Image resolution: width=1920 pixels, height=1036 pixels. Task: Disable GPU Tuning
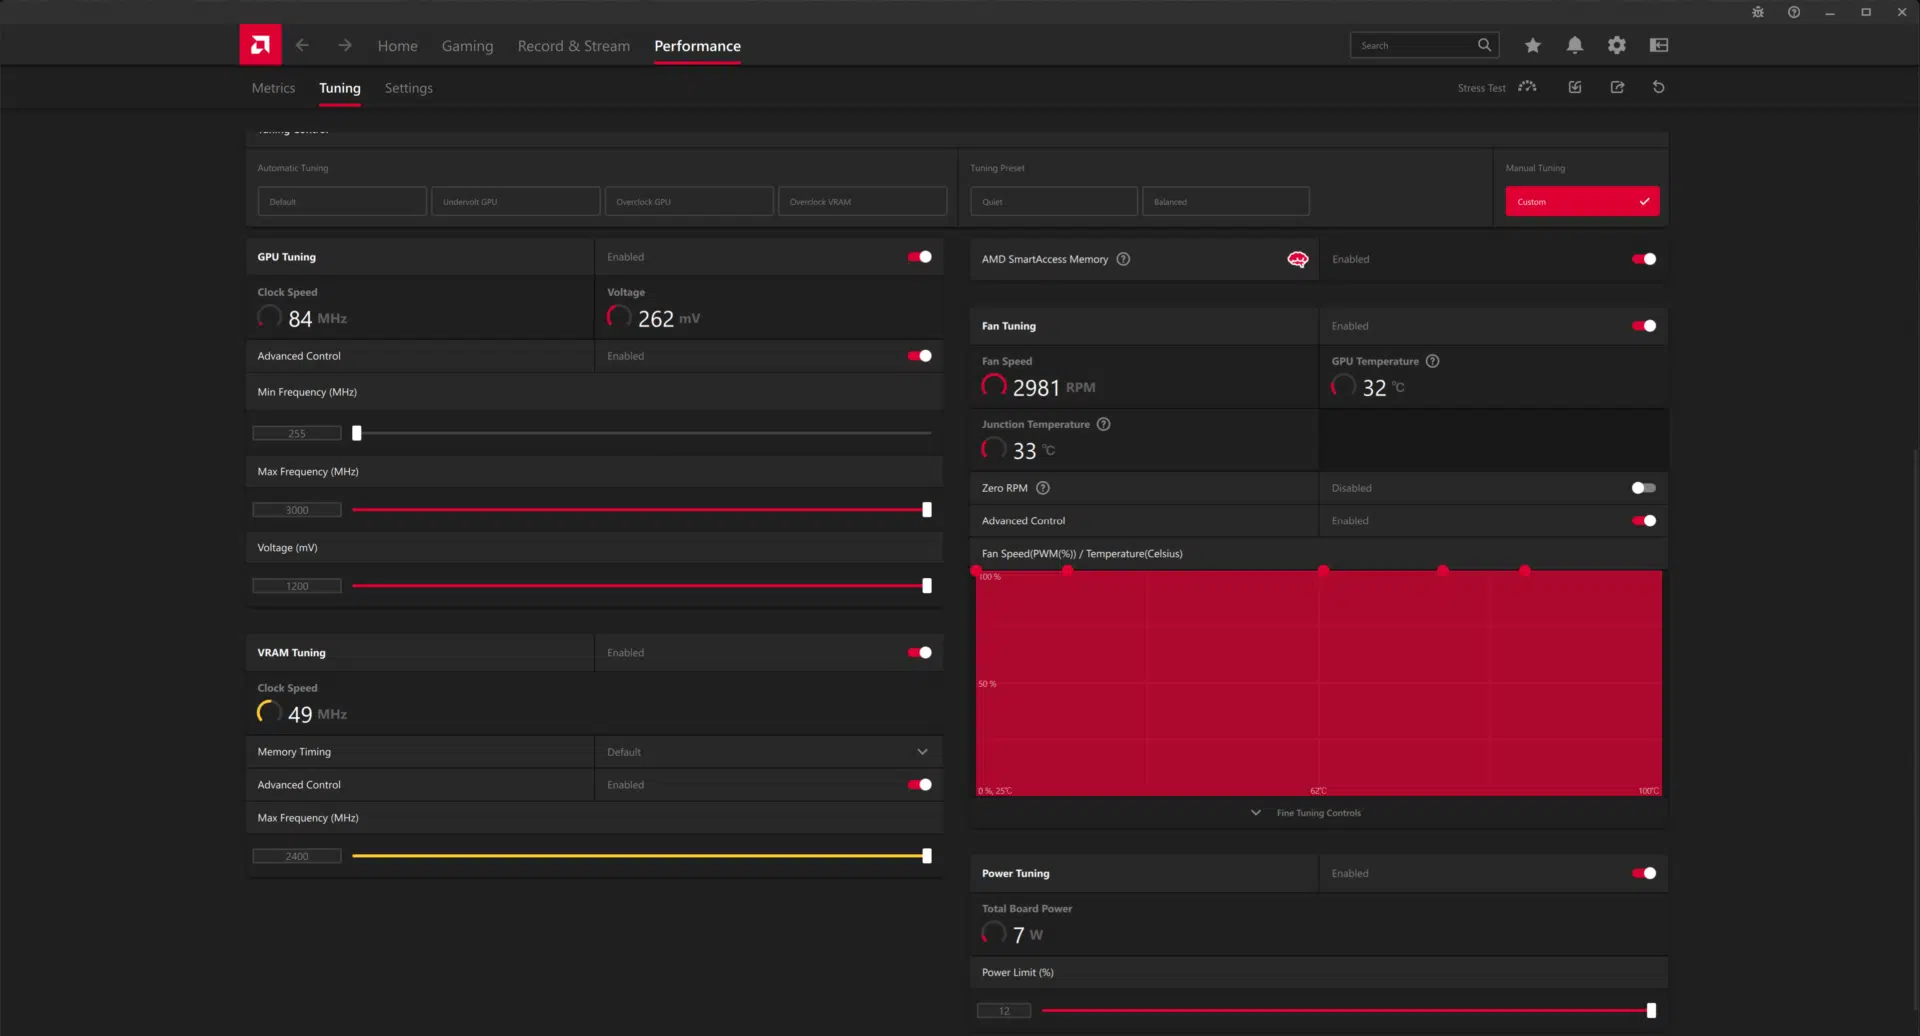(918, 256)
